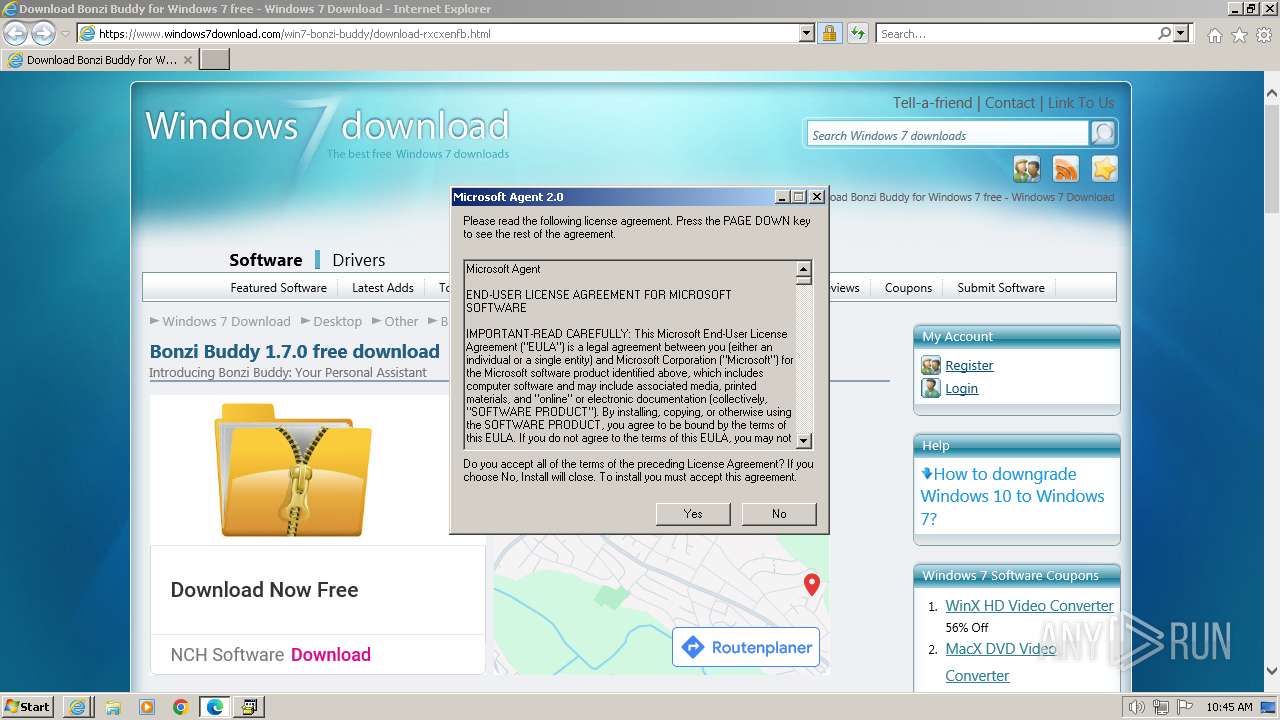The image size is (1280, 720).
Task: Click the pink NCH Software Download link
Action: [x=330, y=655]
